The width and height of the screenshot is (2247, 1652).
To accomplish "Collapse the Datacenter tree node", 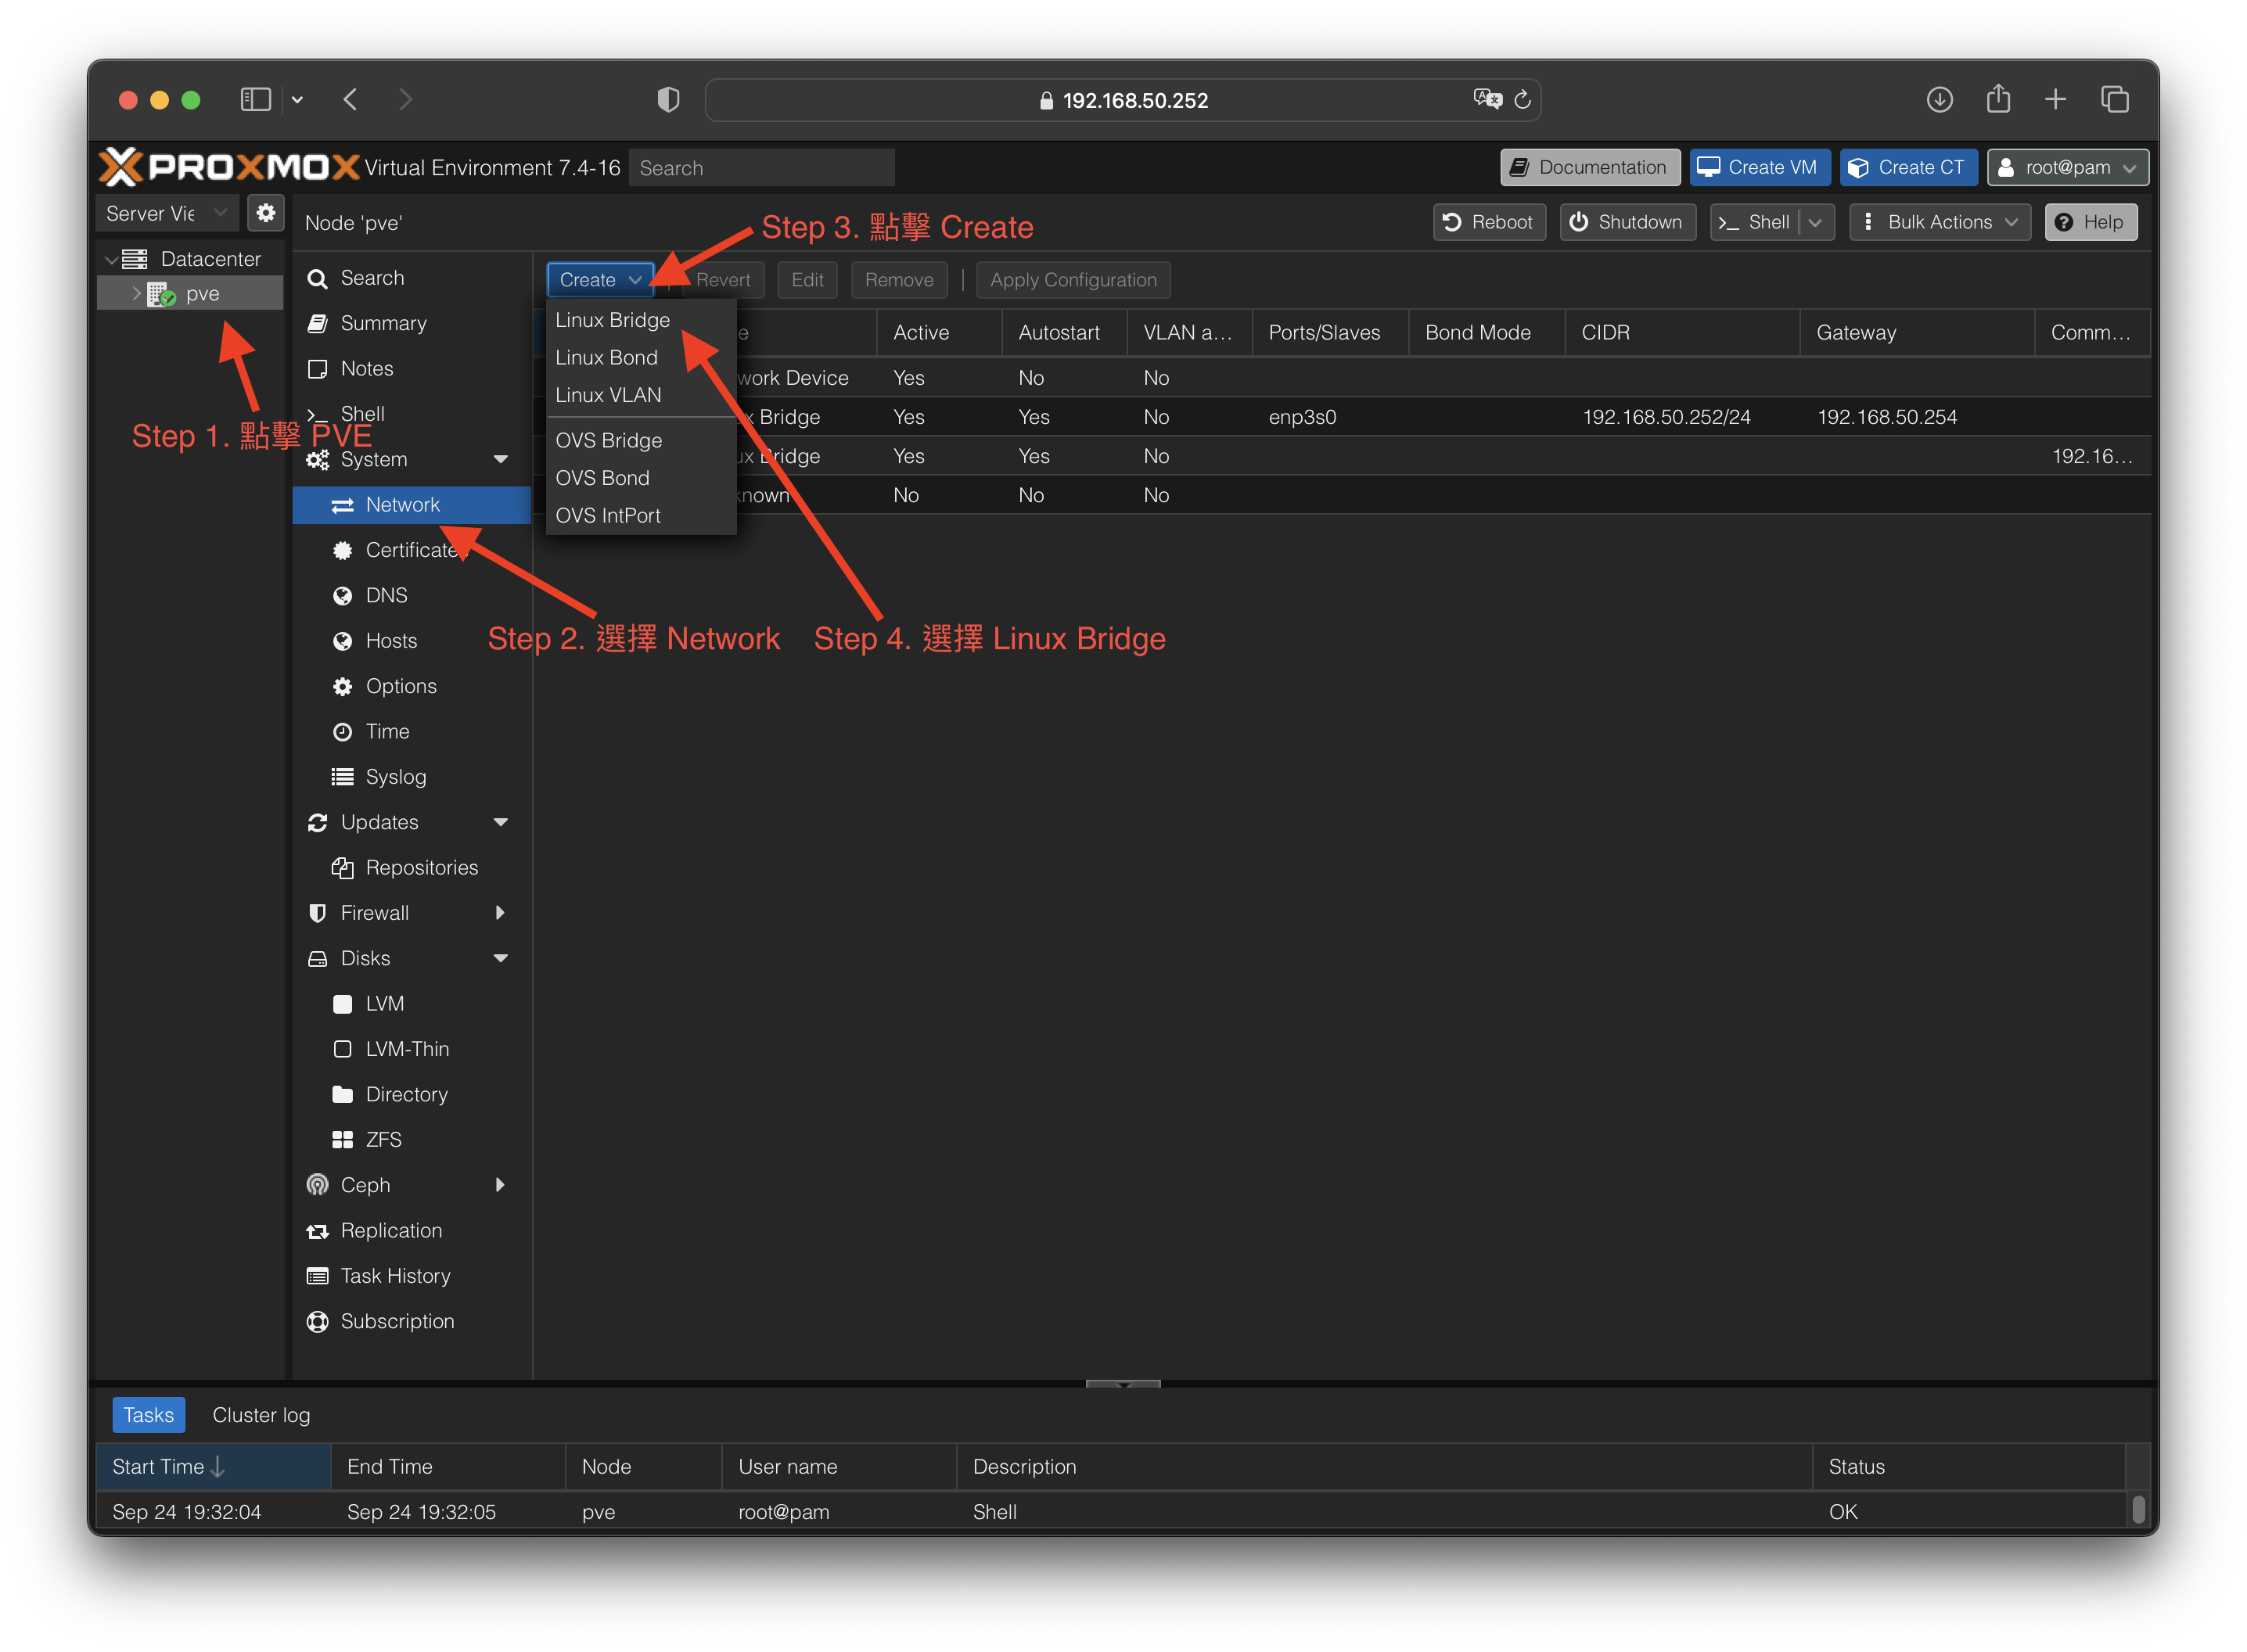I will [111, 259].
